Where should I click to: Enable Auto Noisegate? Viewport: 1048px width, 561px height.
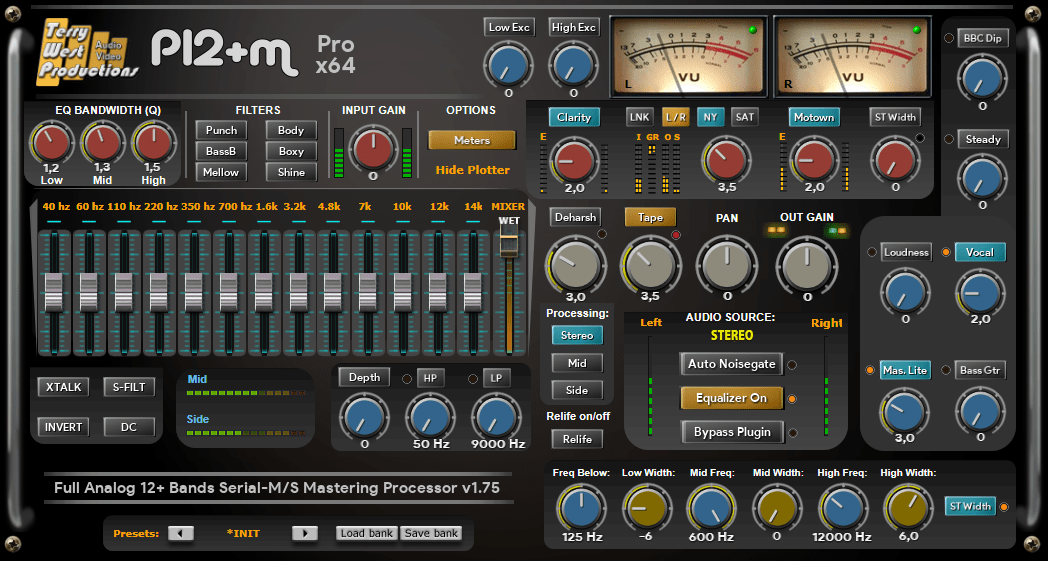click(x=732, y=364)
